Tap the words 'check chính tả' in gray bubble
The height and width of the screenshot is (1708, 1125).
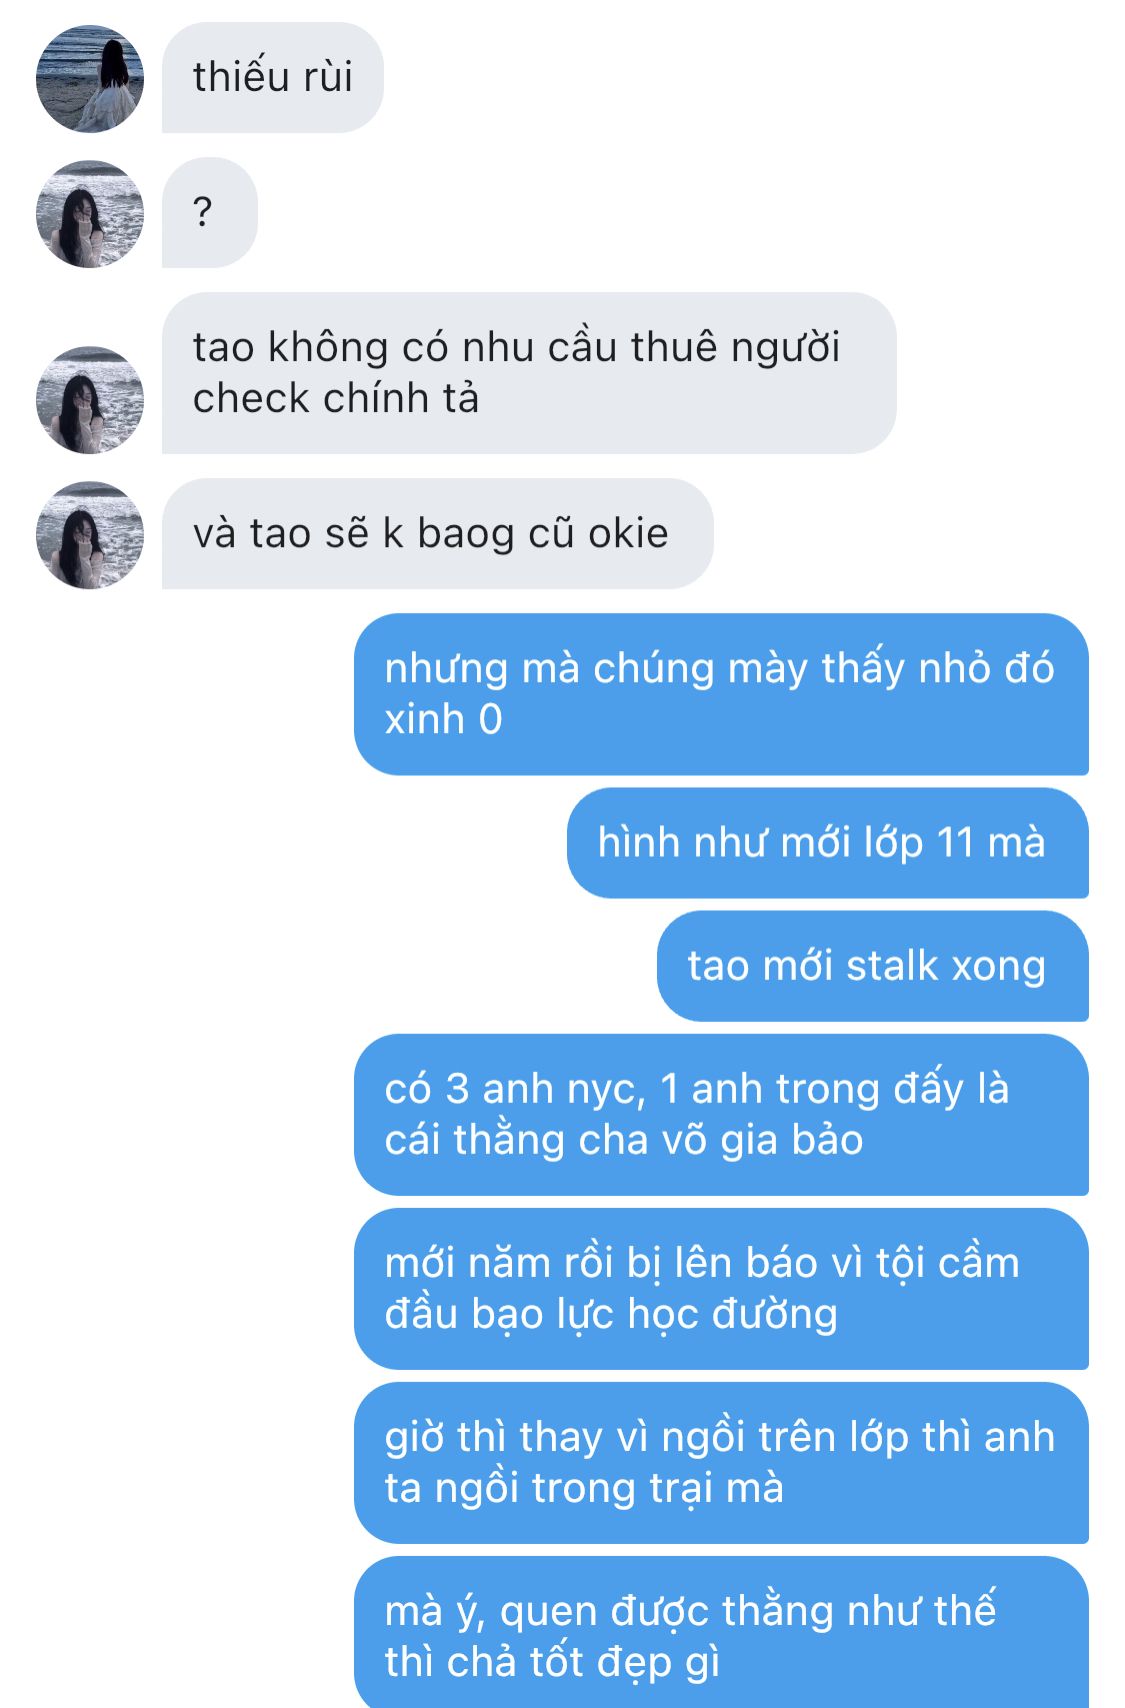(x=336, y=399)
